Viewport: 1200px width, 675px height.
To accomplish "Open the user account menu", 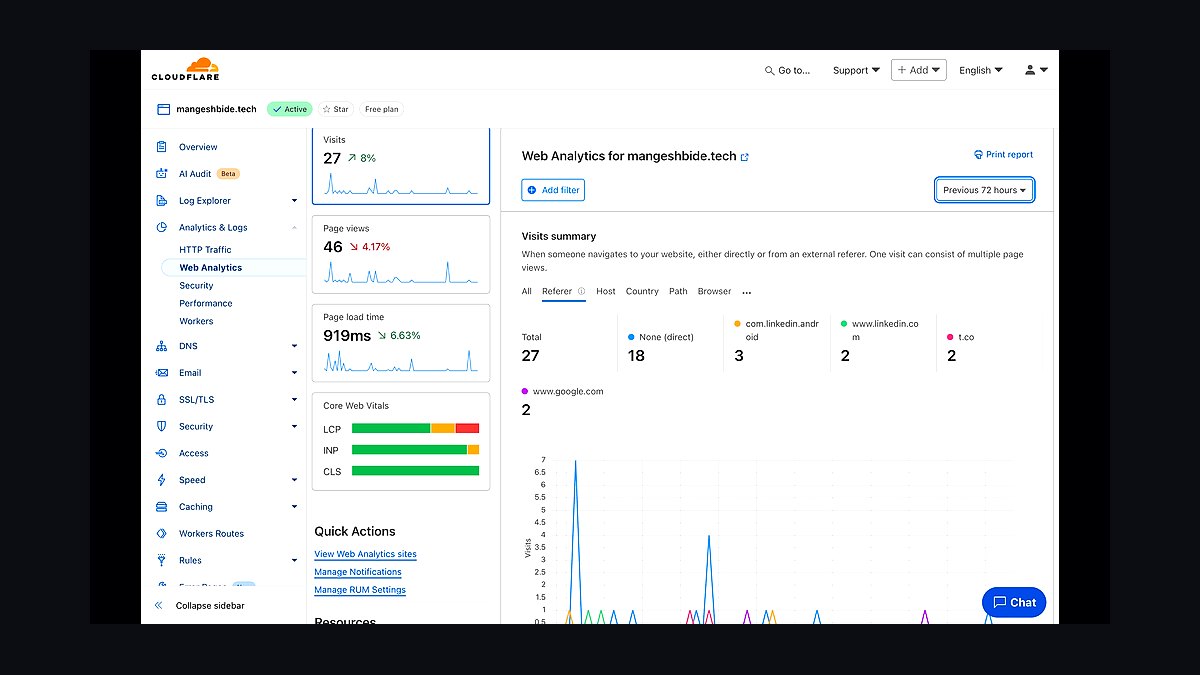I will coord(1036,70).
